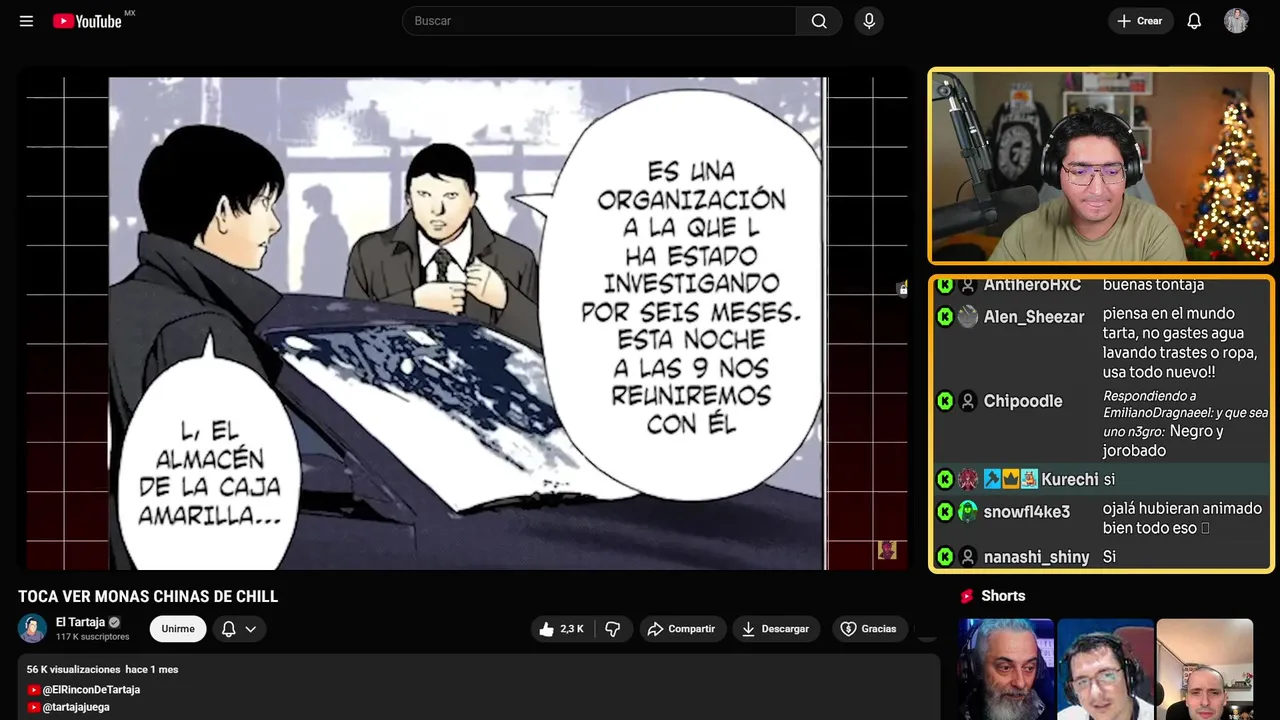The image size is (1280, 720).
Task: Open notifications bell in header
Action: tap(1194, 21)
